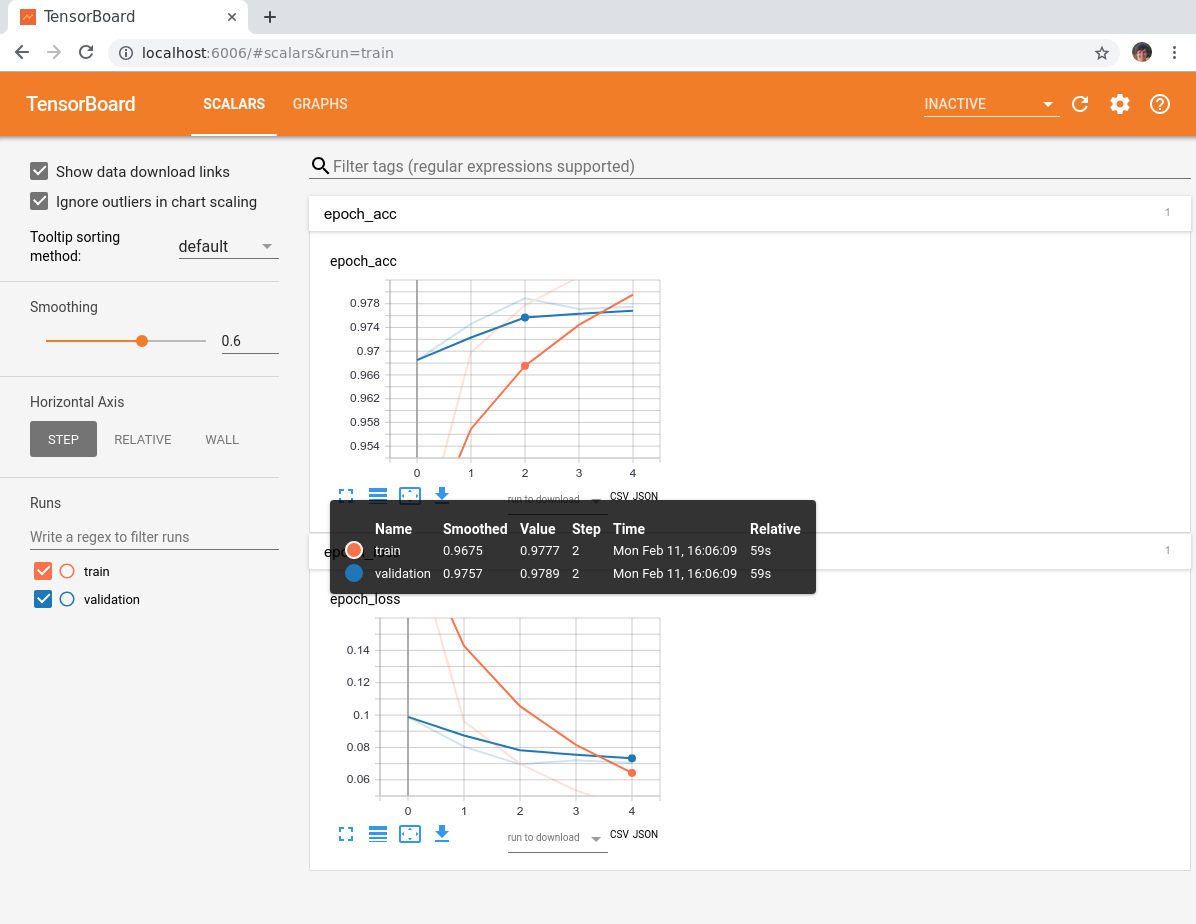This screenshot has width=1196, height=924.
Task: Open a new browser tab
Action: tap(270, 17)
